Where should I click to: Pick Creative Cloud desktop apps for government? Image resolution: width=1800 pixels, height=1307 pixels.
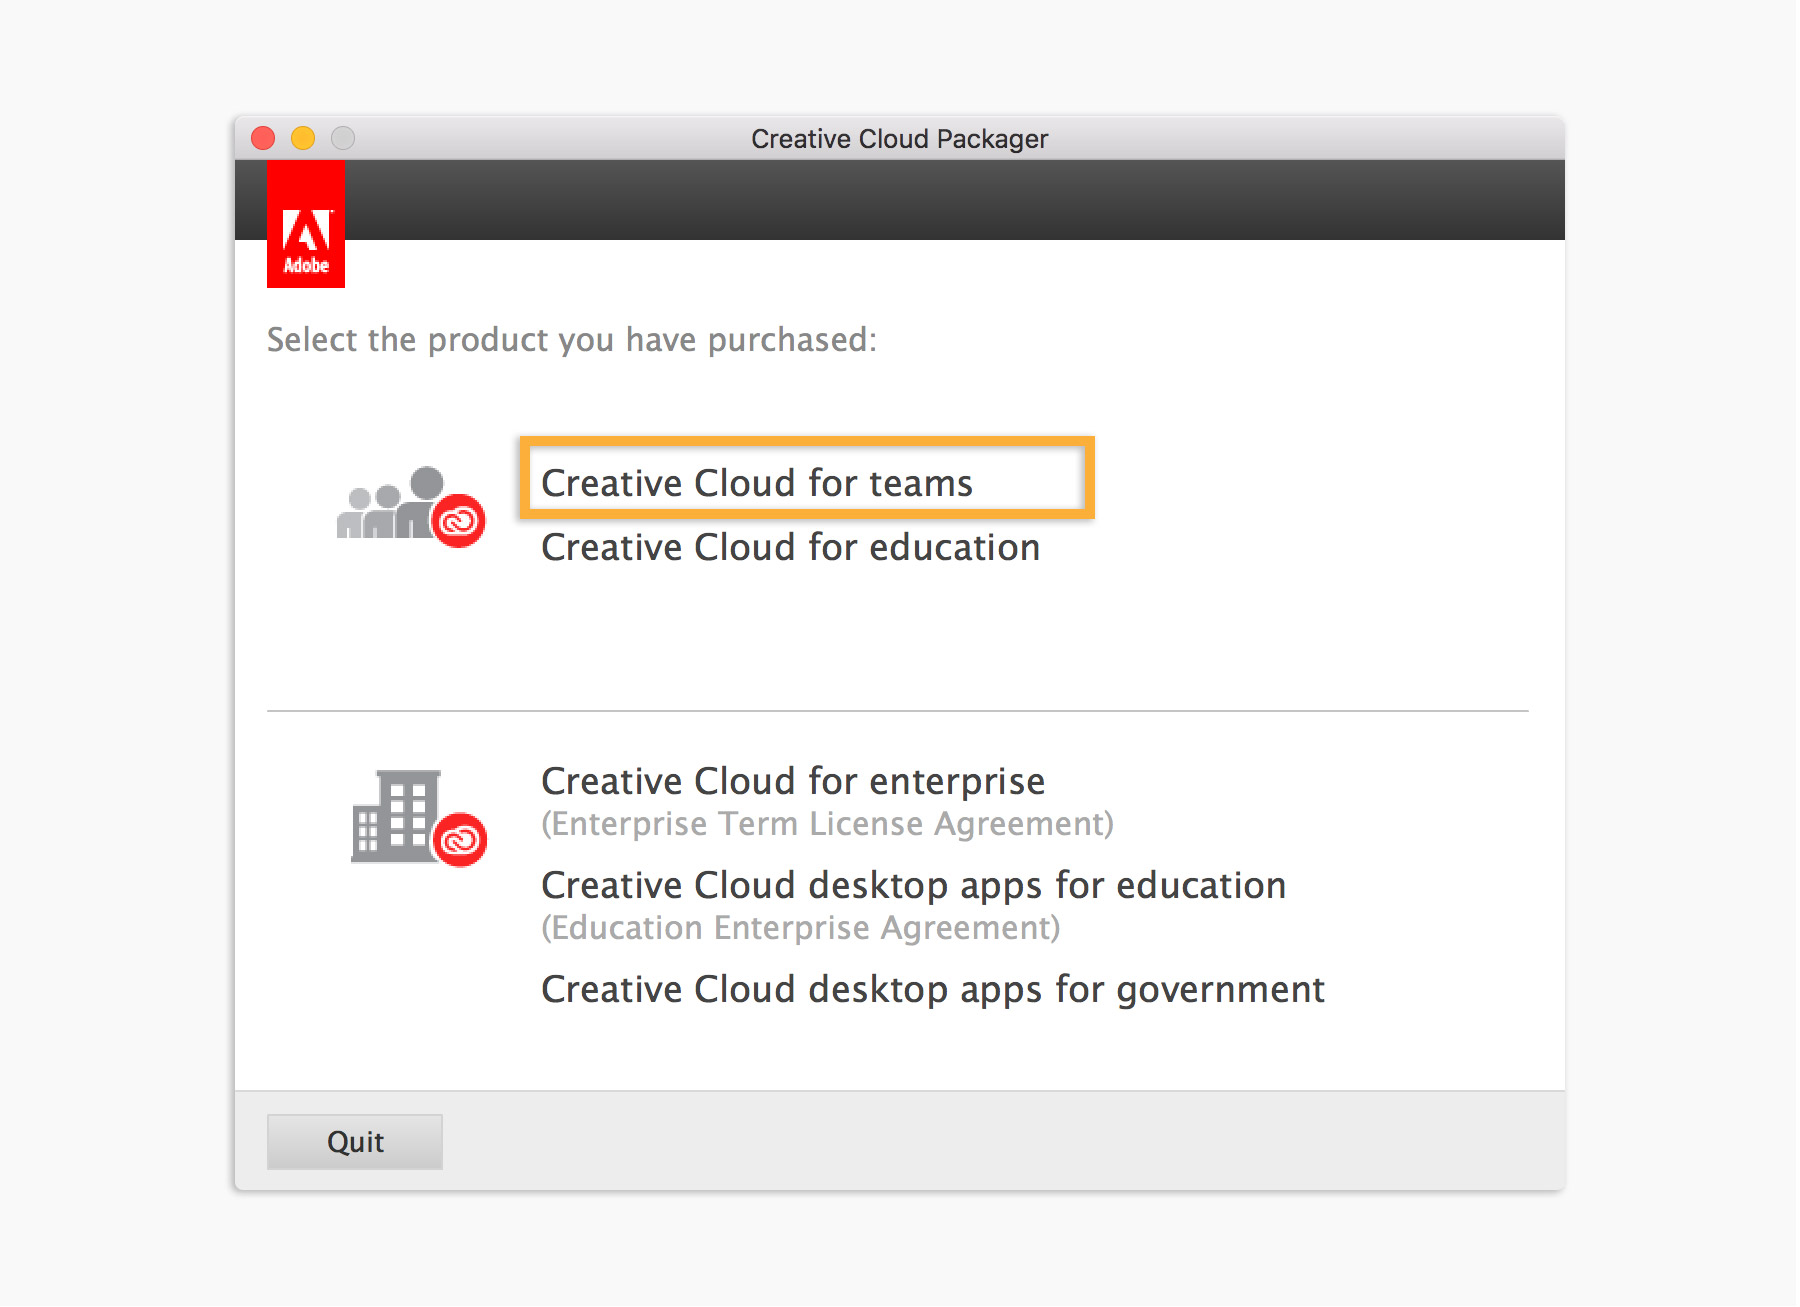(932, 990)
